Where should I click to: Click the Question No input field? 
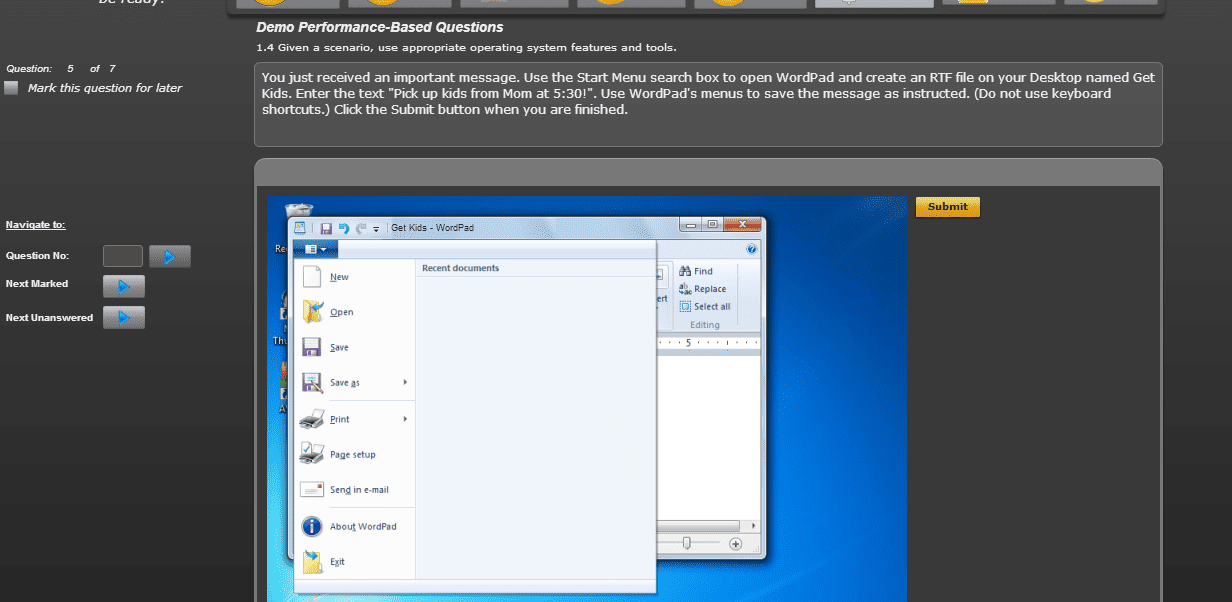coord(123,256)
